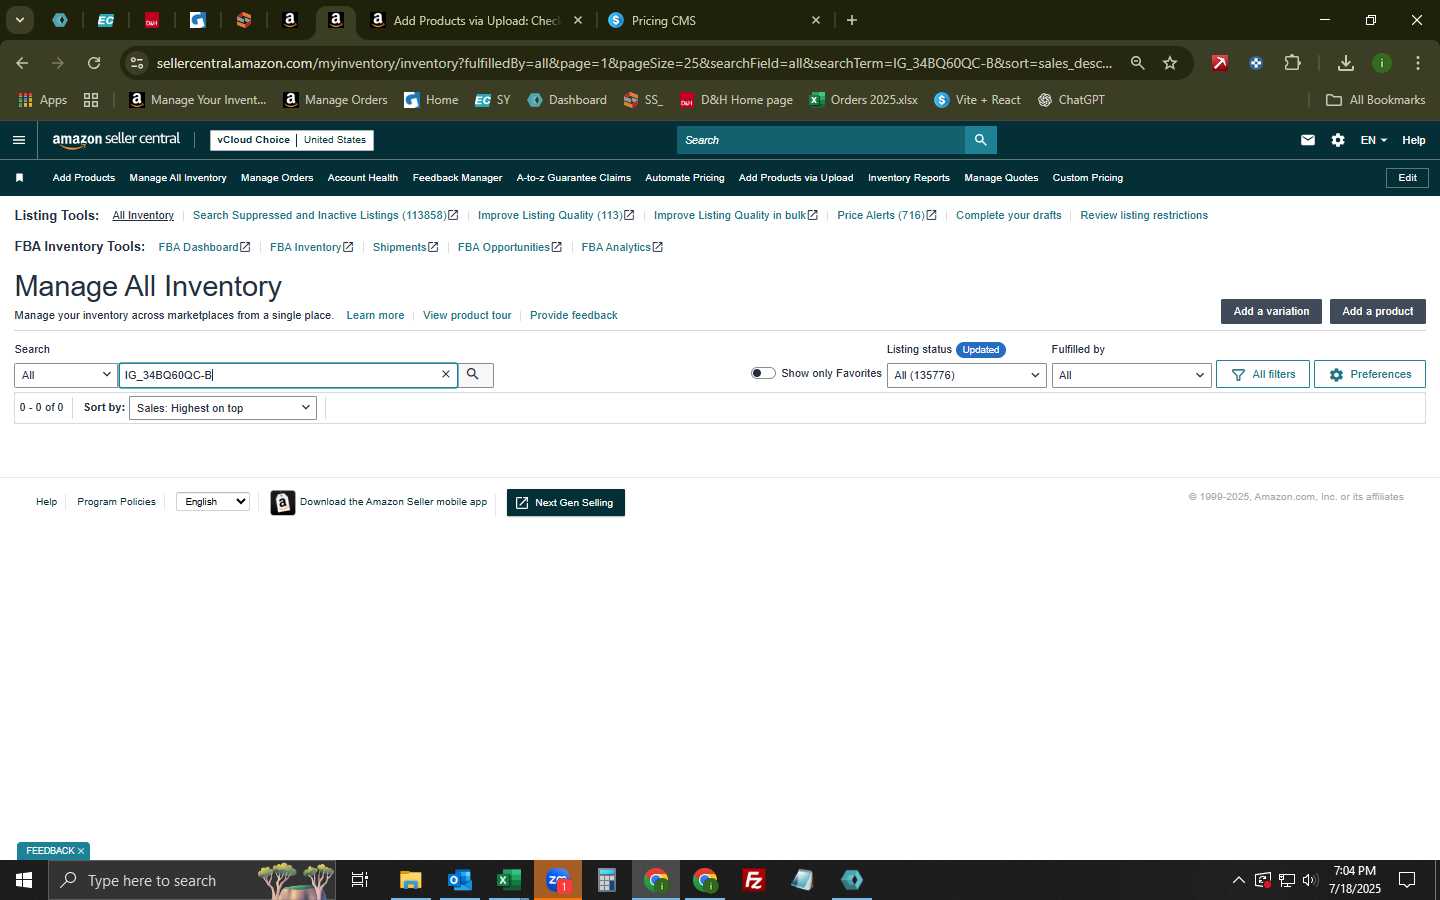
Task: Open Account Health menu item
Action: coord(363,178)
